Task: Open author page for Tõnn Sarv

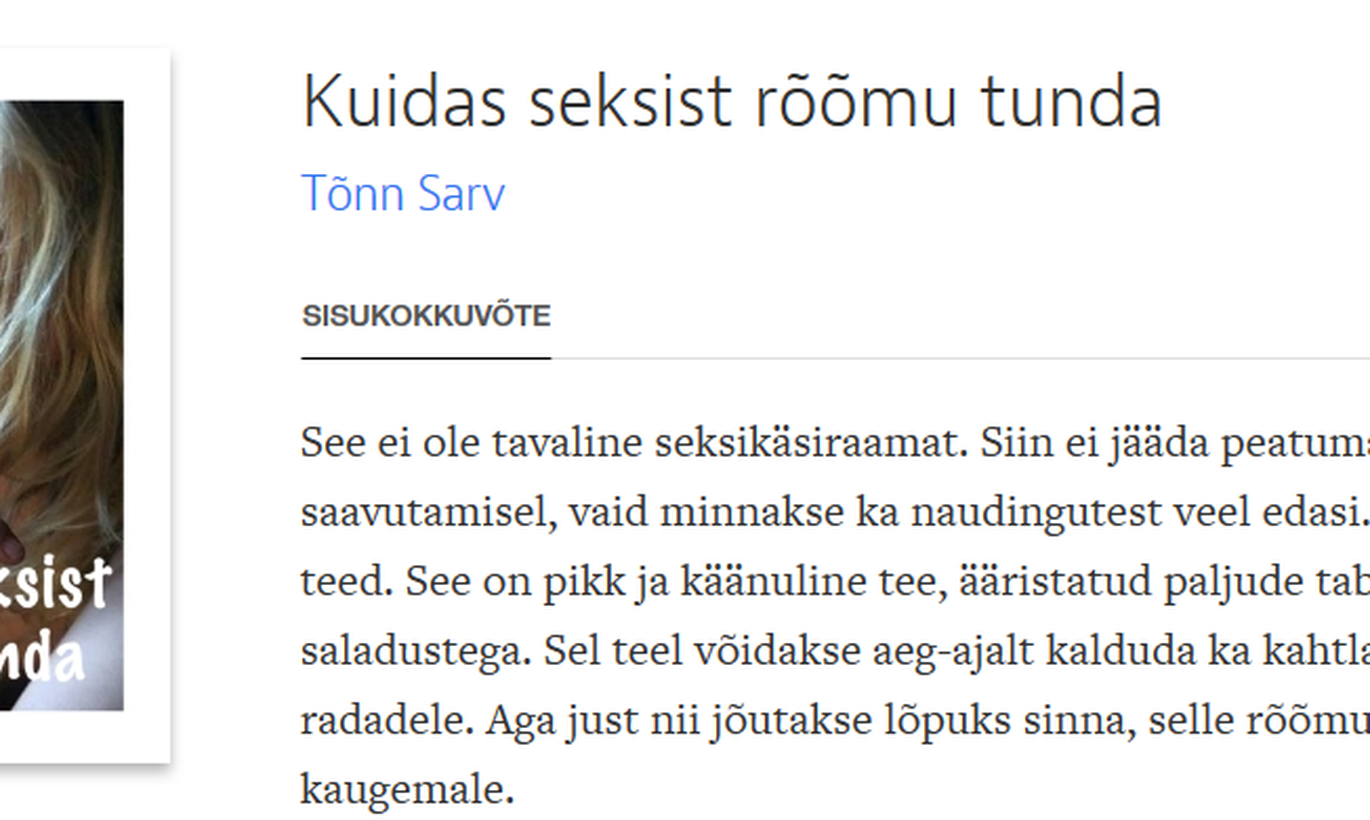Action: 403,193
